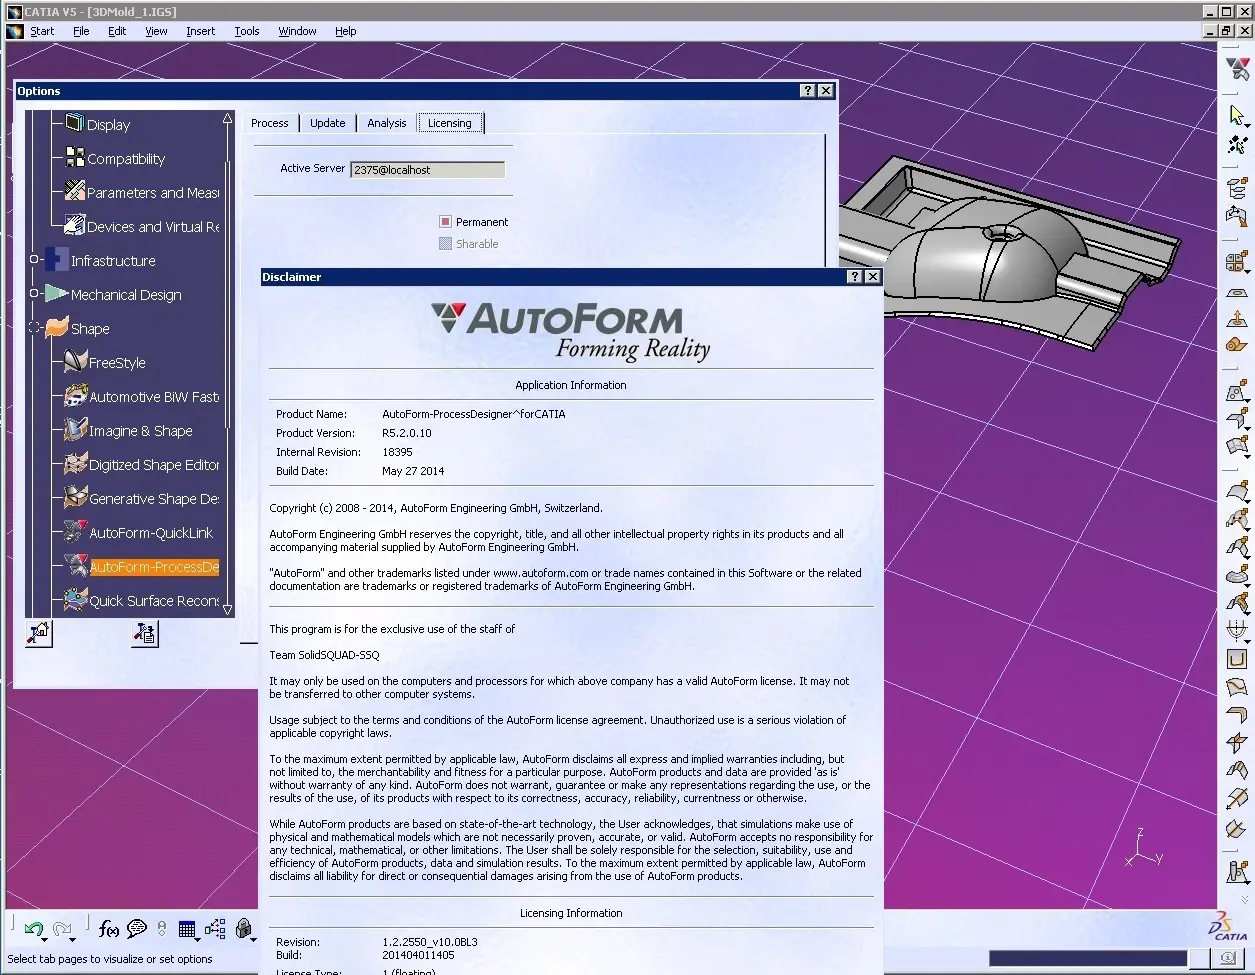Expand the Infrastructure tree node
This screenshot has height=975, width=1255.
34,260
